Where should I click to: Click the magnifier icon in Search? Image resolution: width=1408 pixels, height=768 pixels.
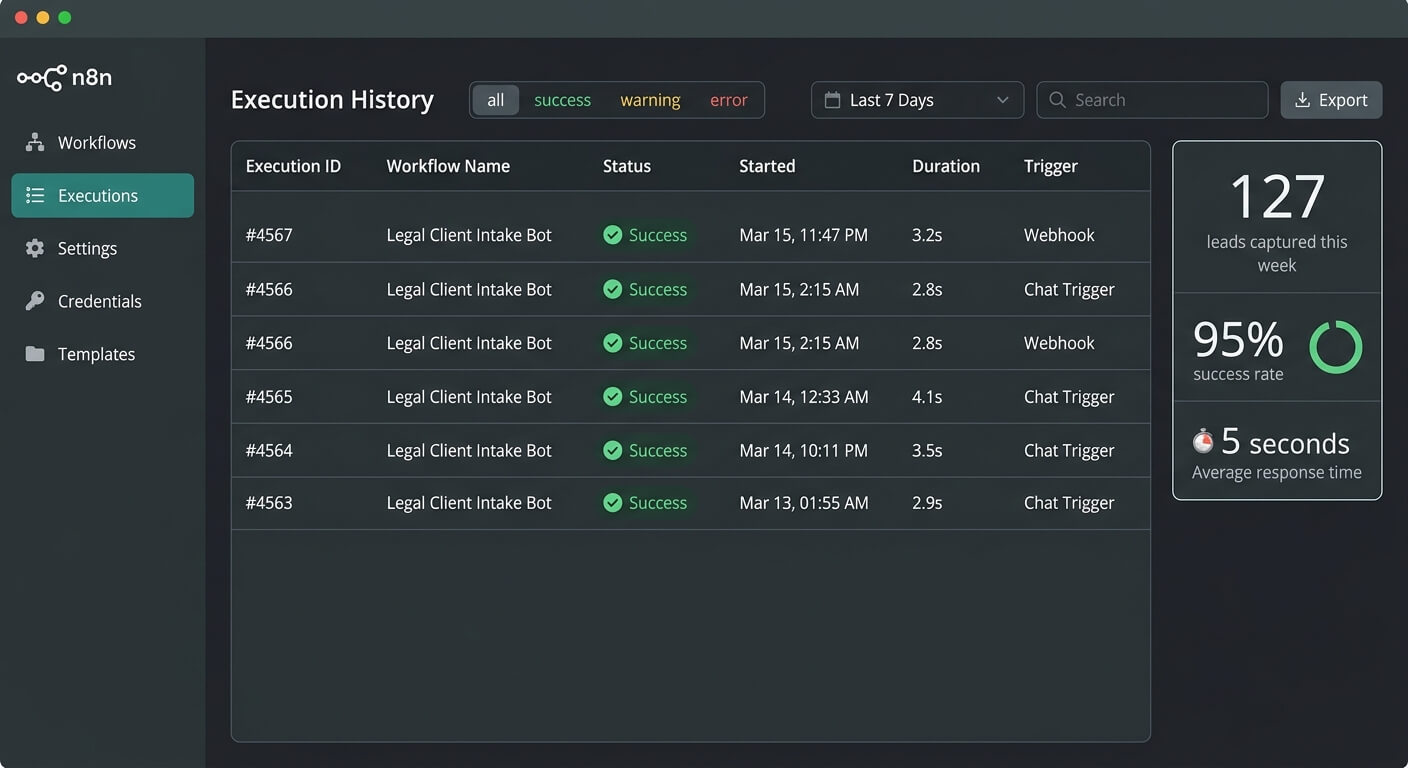1058,100
